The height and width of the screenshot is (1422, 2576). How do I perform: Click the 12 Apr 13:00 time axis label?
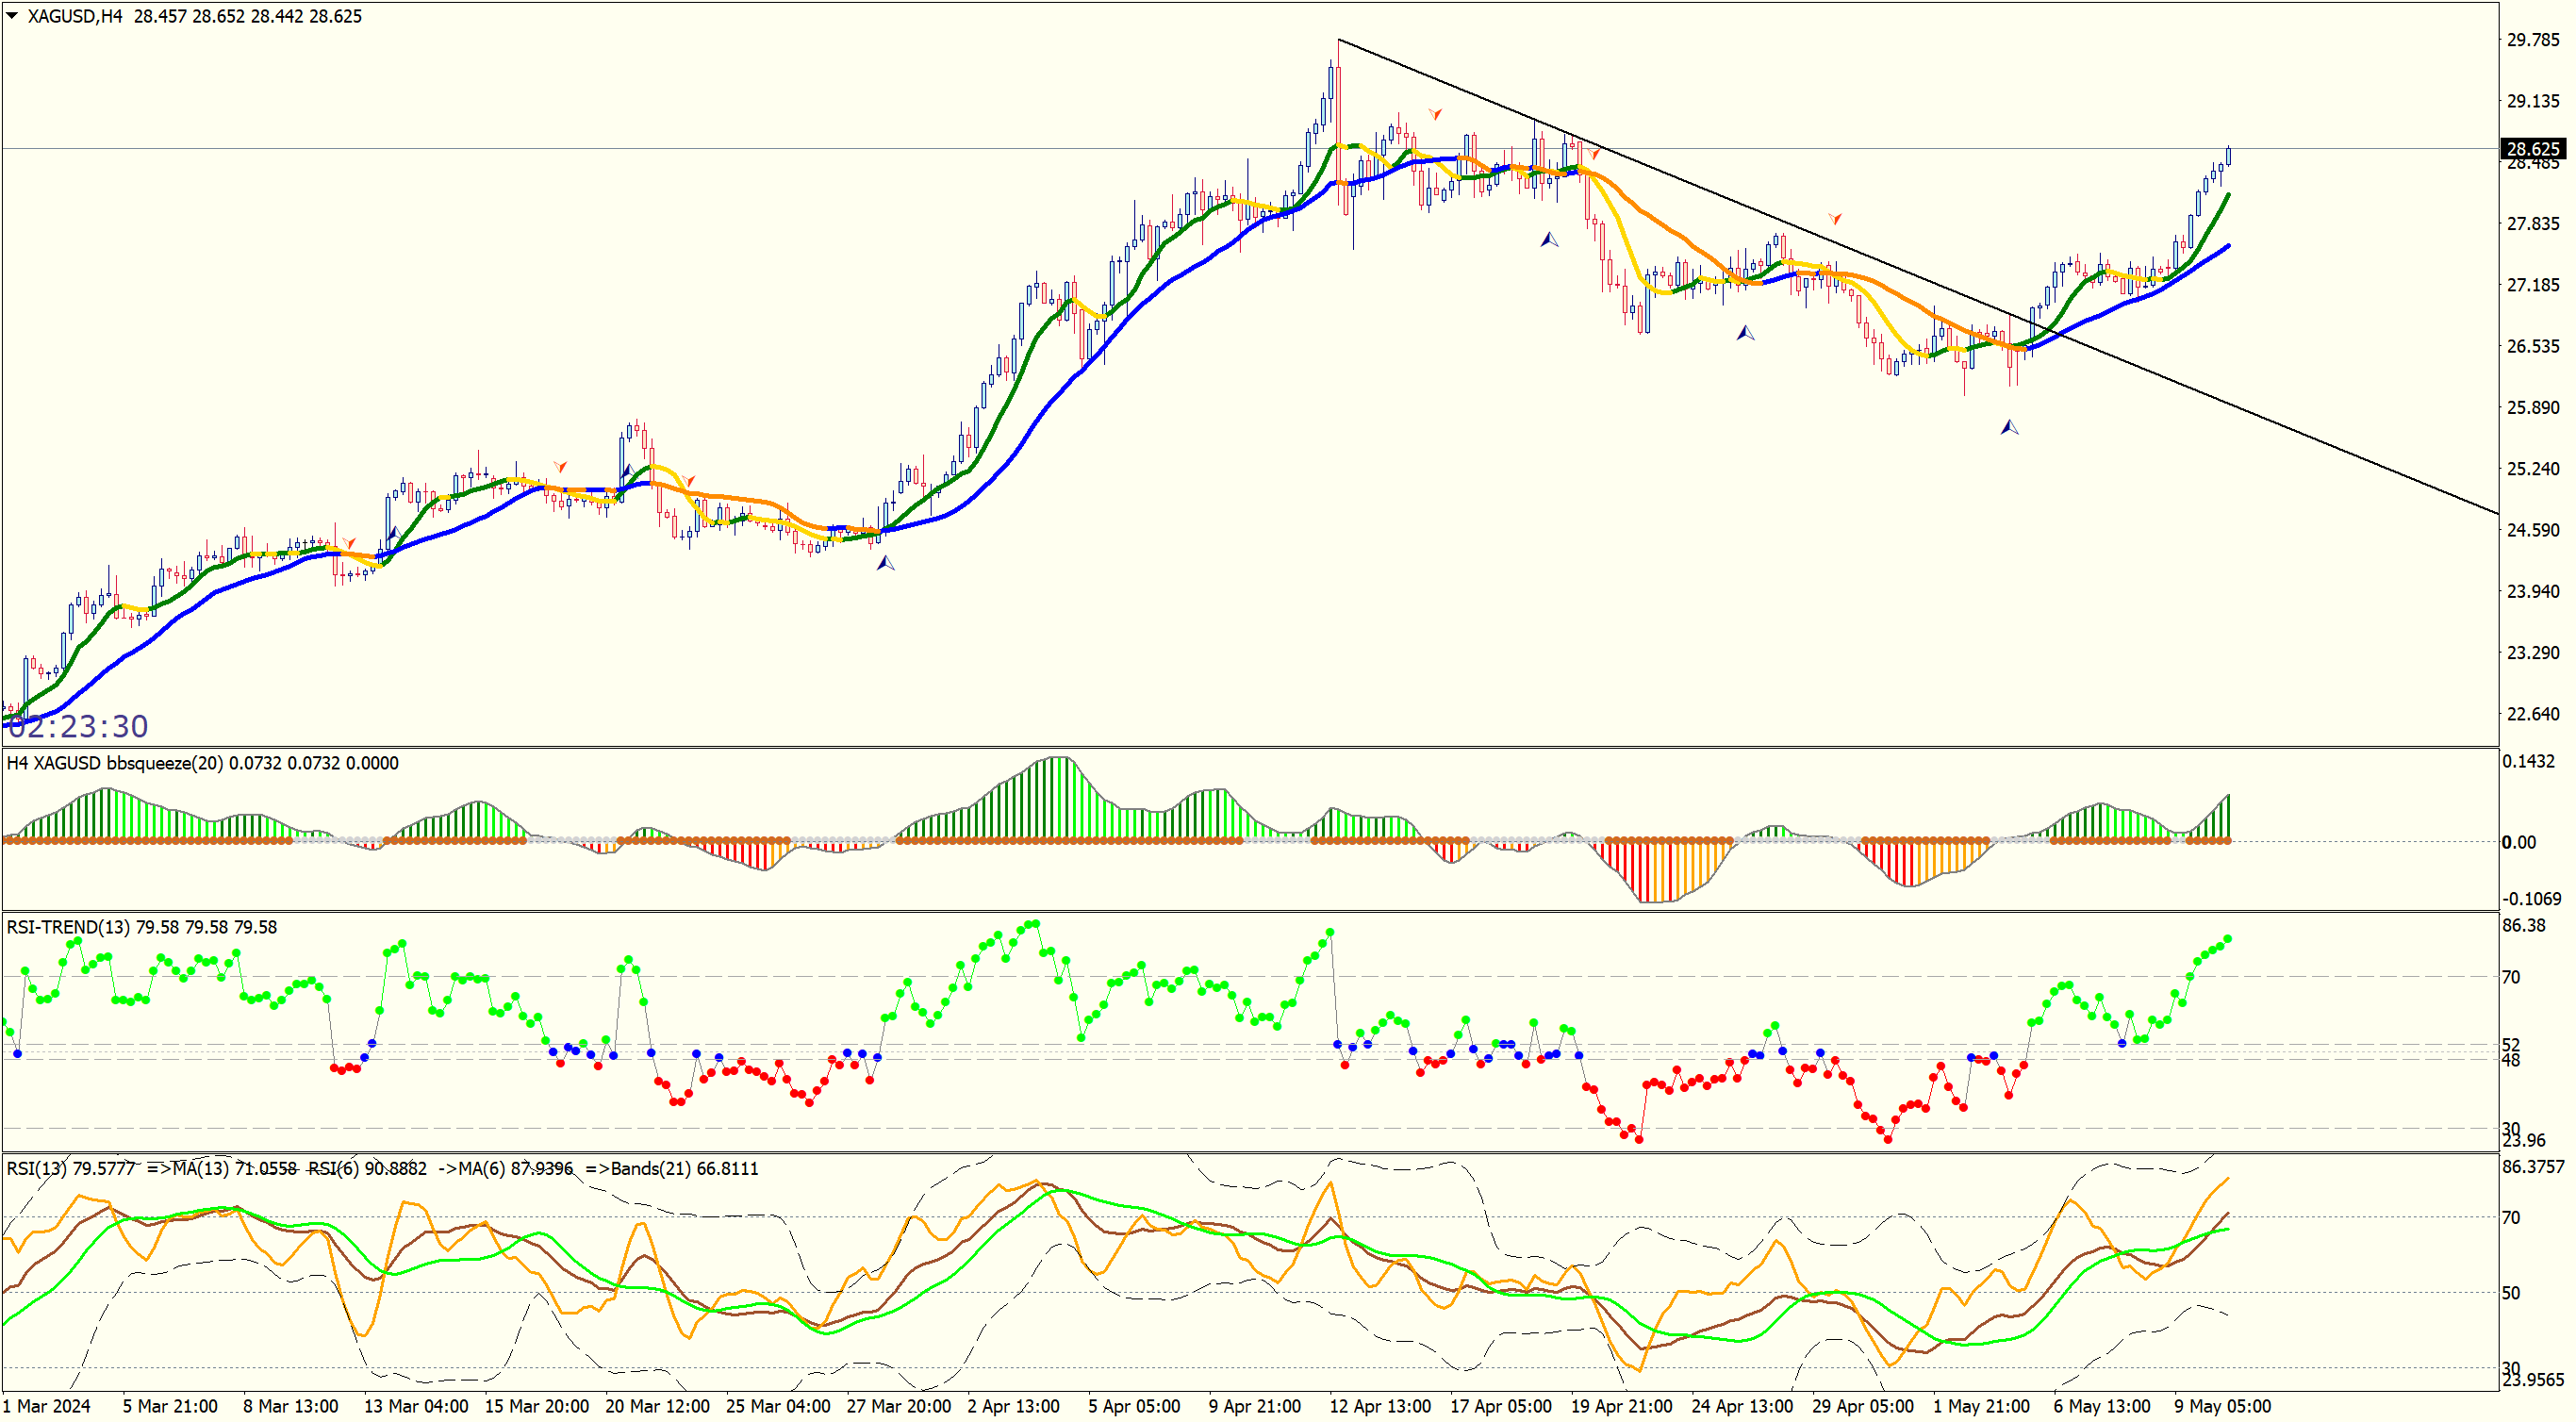click(x=1379, y=1406)
